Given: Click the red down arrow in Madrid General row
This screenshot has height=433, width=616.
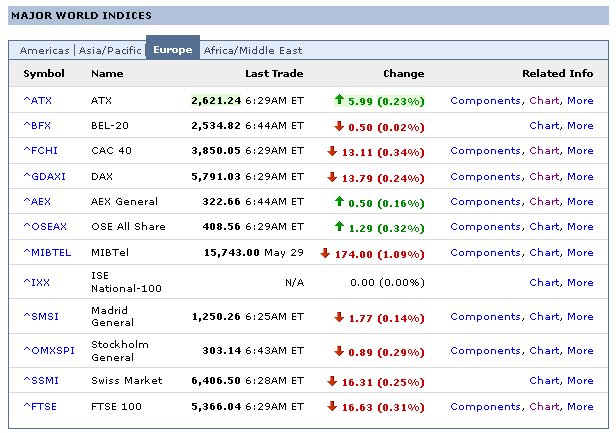Looking at the screenshot, I should click(339, 317).
